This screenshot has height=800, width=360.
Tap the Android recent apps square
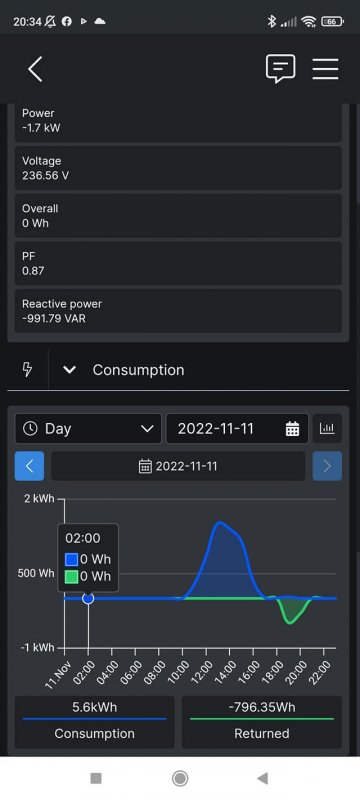[x=96, y=778]
